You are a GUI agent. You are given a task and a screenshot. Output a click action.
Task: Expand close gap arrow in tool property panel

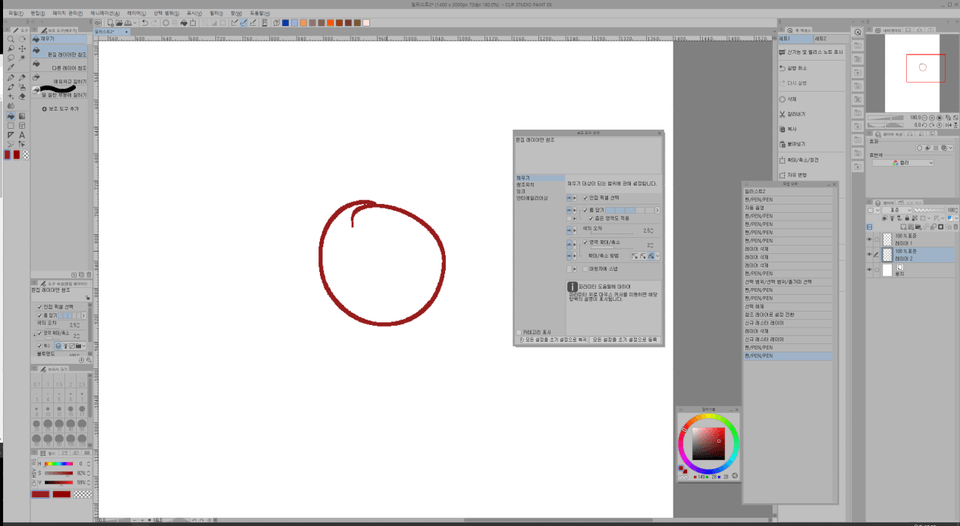tap(83, 316)
